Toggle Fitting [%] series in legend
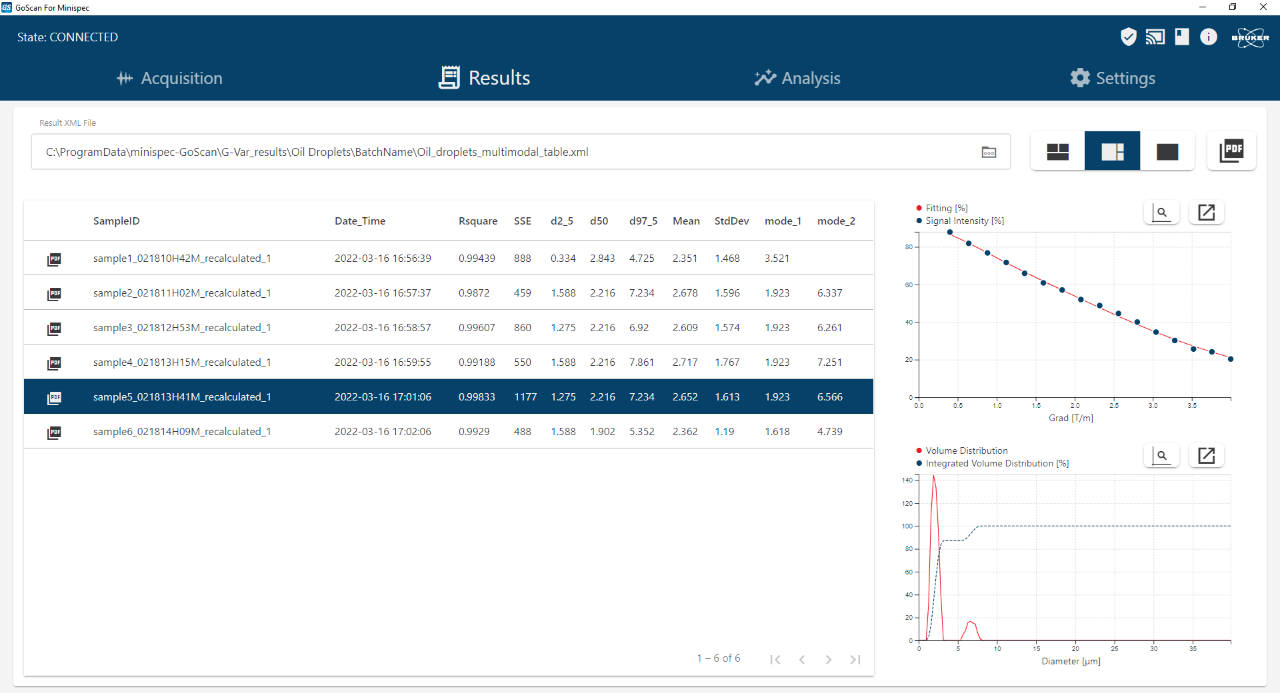This screenshot has width=1280, height=693. click(946, 208)
